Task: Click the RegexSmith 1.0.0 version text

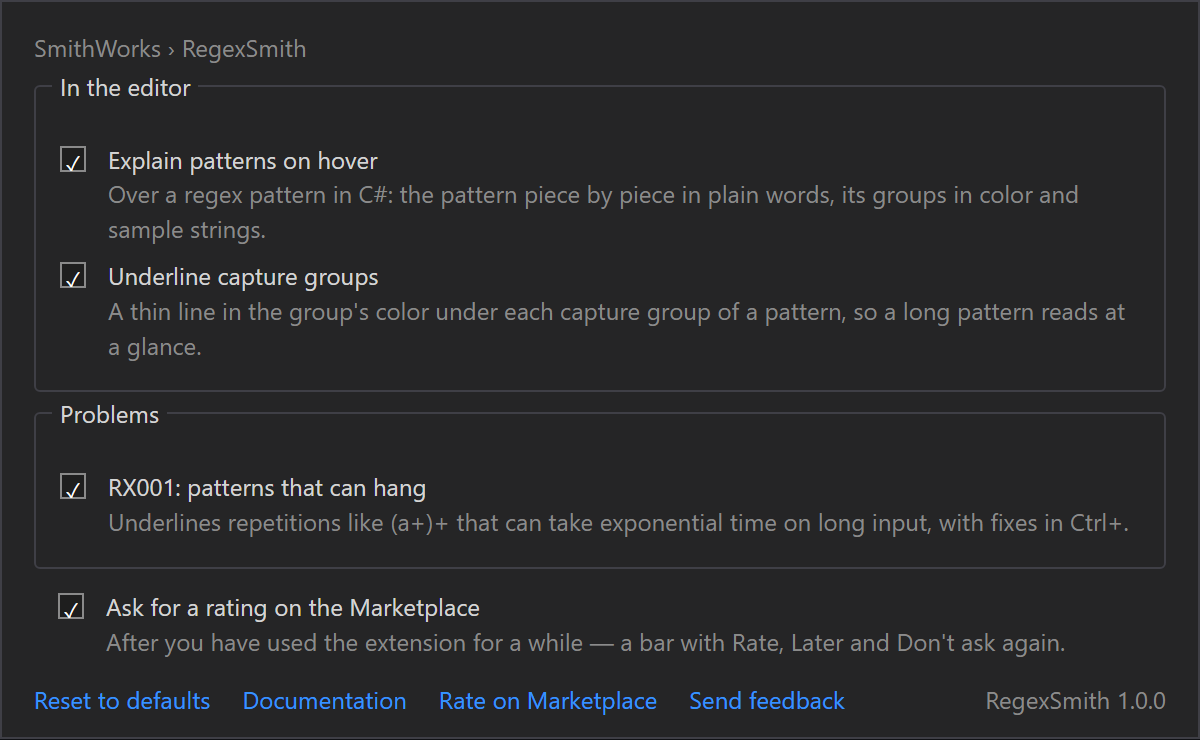Action: (x=1076, y=701)
